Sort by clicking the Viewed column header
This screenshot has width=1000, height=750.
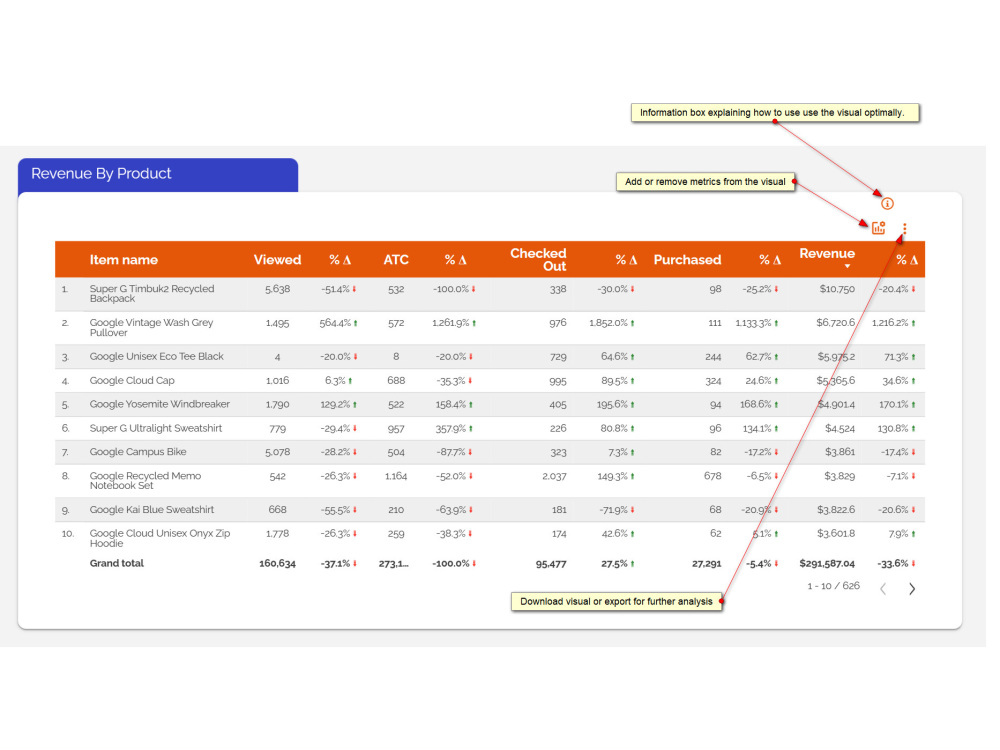click(277, 260)
